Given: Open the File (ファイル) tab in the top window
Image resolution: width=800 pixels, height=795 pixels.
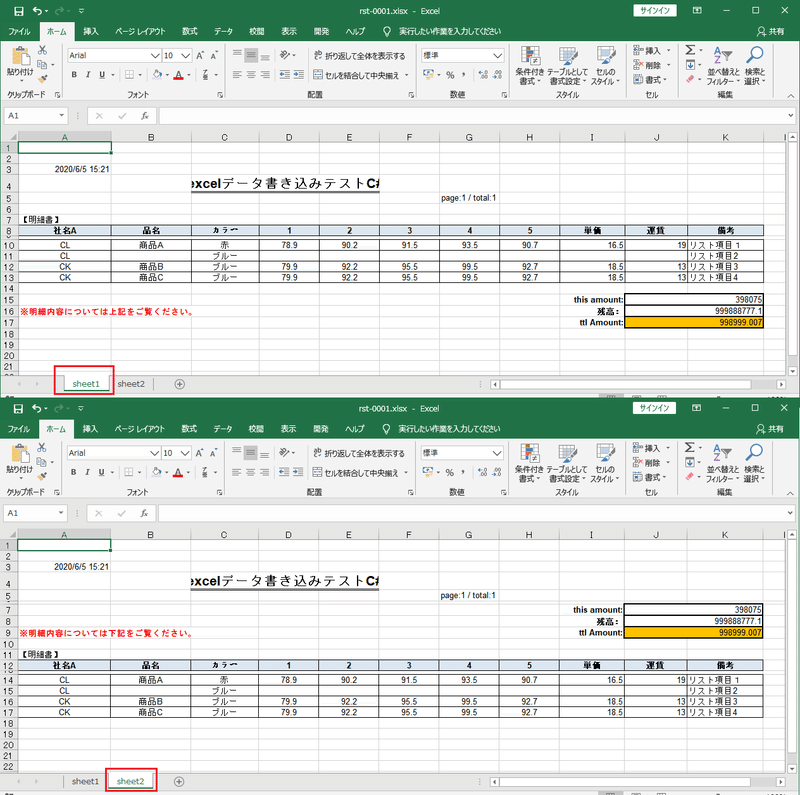Looking at the screenshot, I should [19, 31].
